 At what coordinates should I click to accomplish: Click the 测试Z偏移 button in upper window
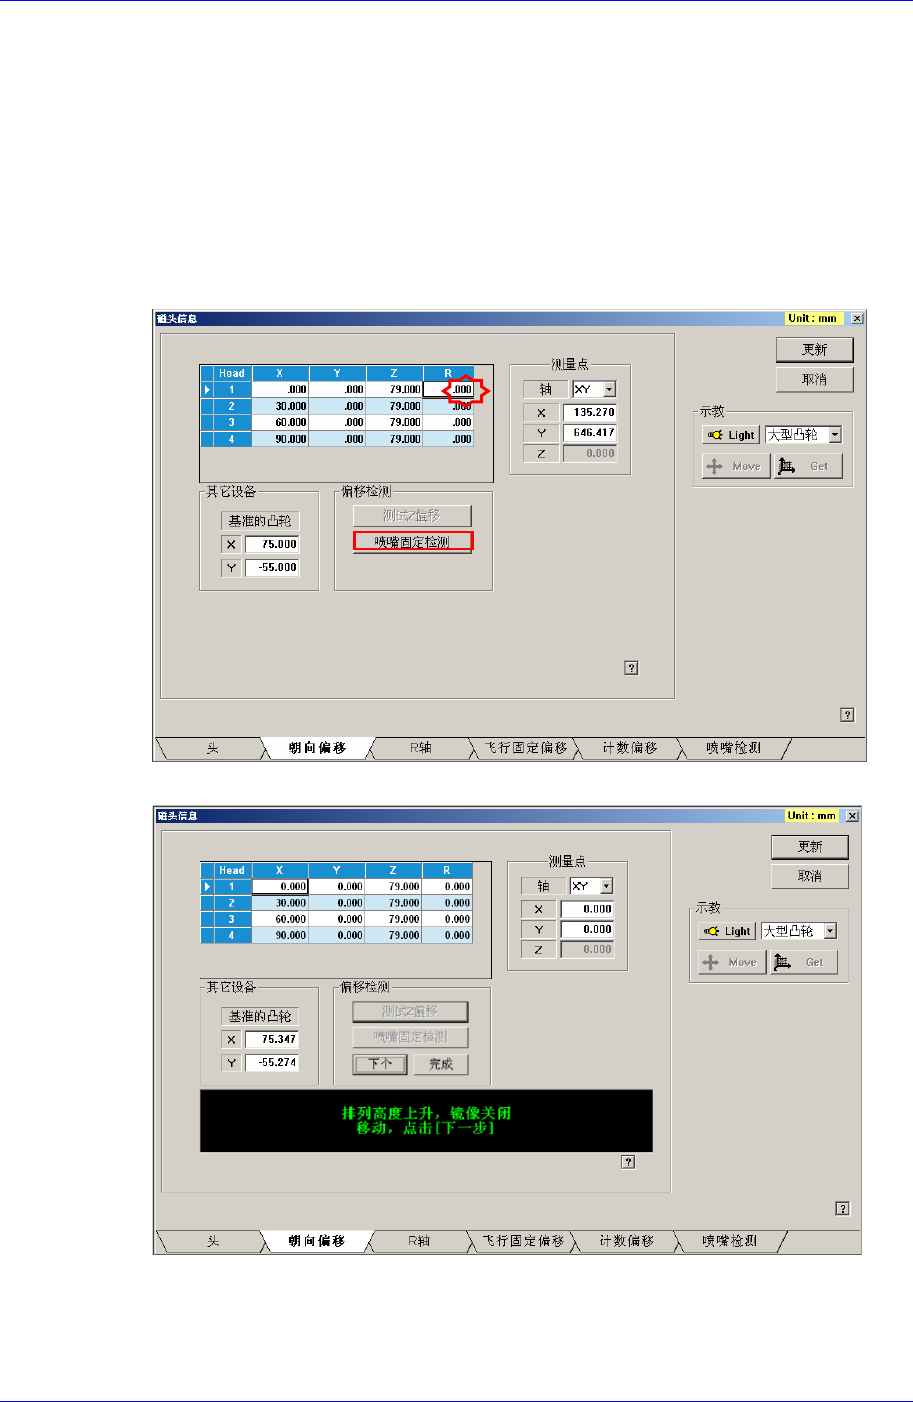411,516
